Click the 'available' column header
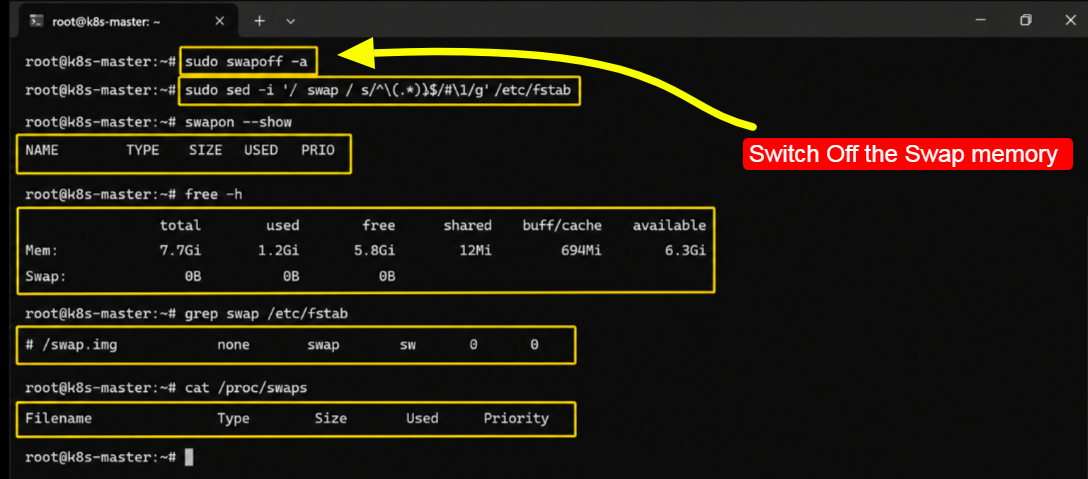The width and height of the screenshot is (1088, 479). [670, 226]
